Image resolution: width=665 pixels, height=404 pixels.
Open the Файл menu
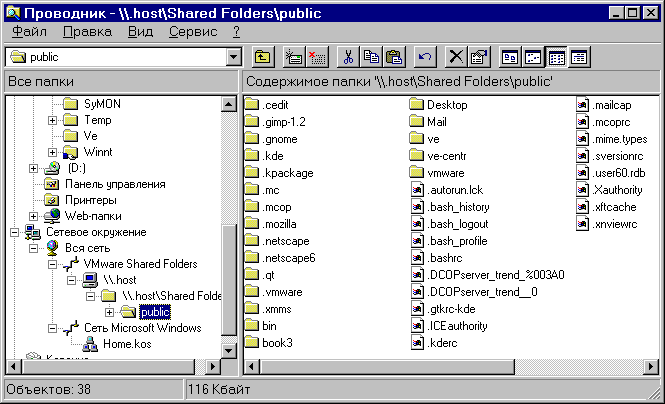coord(29,32)
